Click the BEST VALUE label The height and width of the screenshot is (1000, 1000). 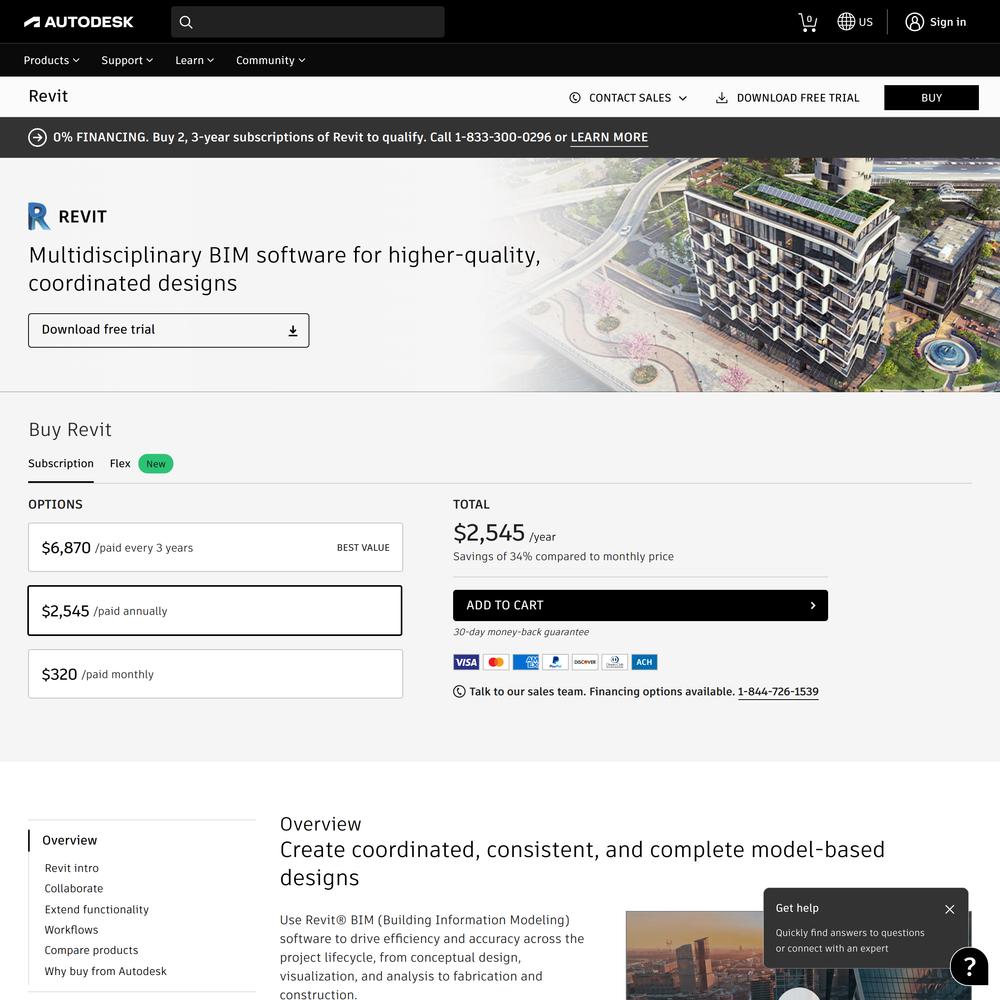[363, 548]
